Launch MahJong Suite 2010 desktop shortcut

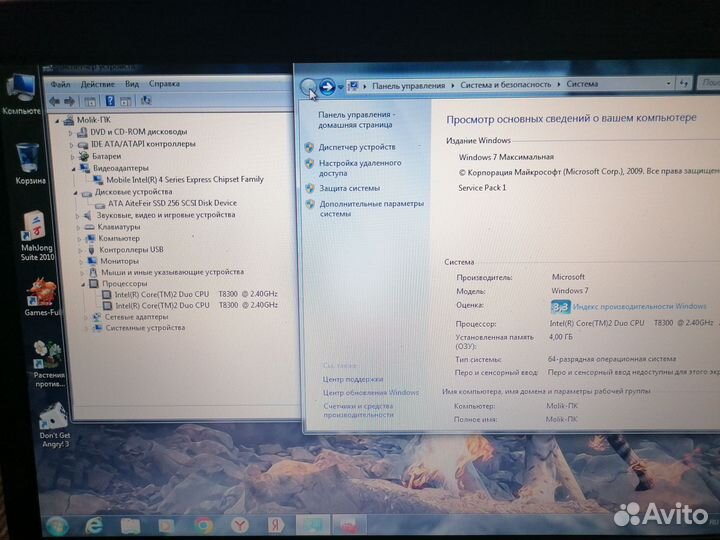36,236
